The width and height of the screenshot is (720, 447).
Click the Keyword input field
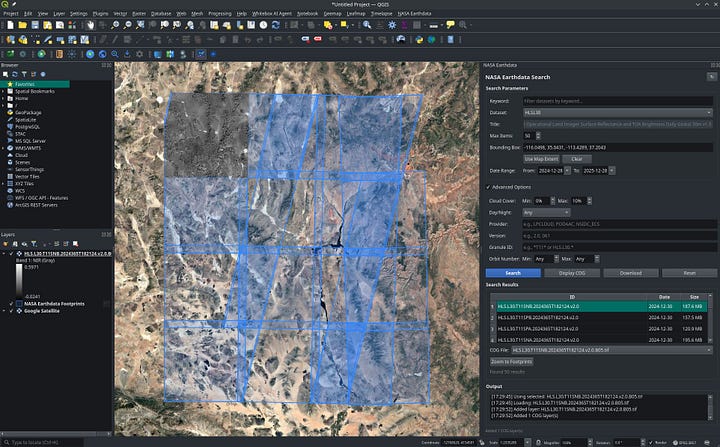[618, 101]
